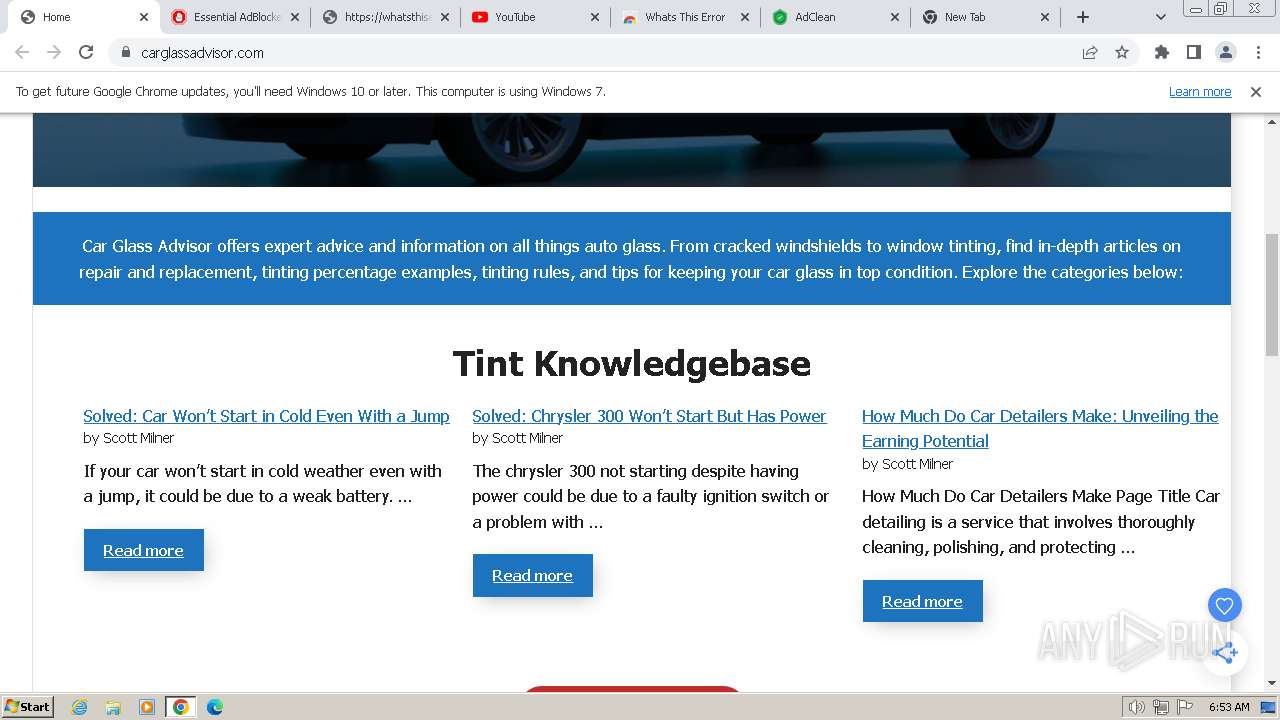This screenshot has width=1280, height=720.
Task: Open the Extensions puzzle icon
Action: [x=1161, y=52]
